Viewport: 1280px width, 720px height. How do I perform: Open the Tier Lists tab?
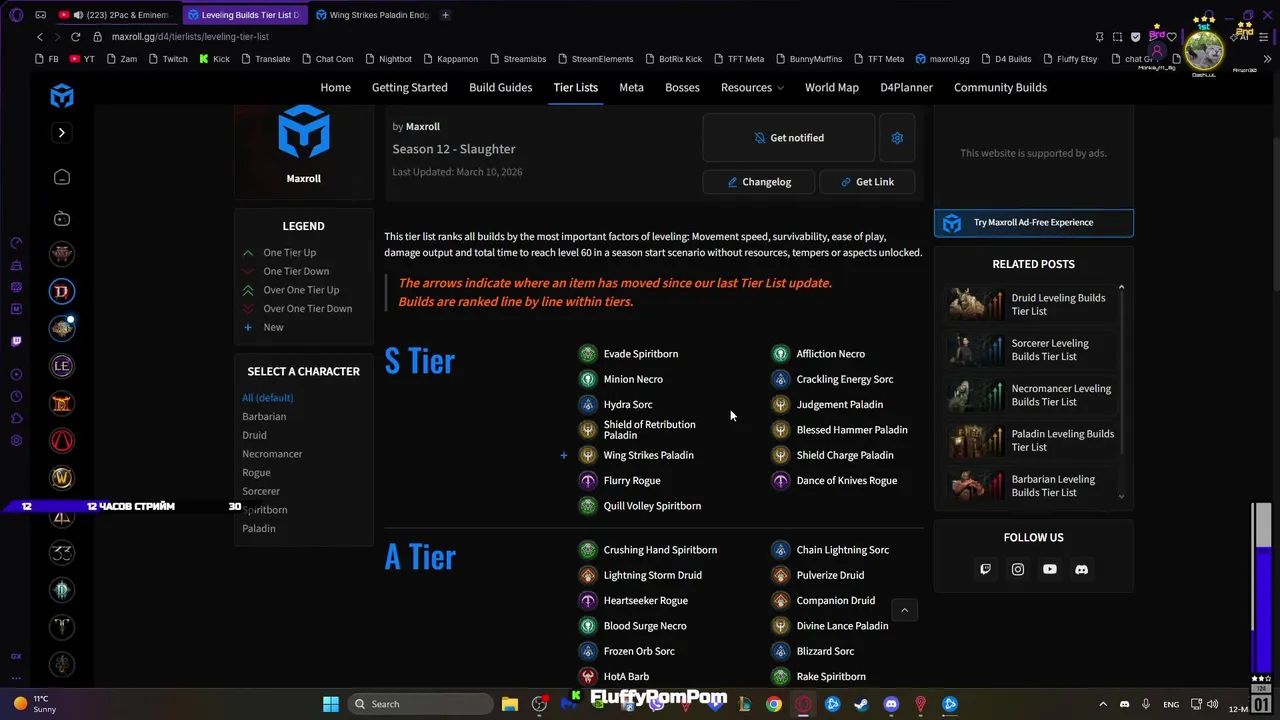point(576,87)
